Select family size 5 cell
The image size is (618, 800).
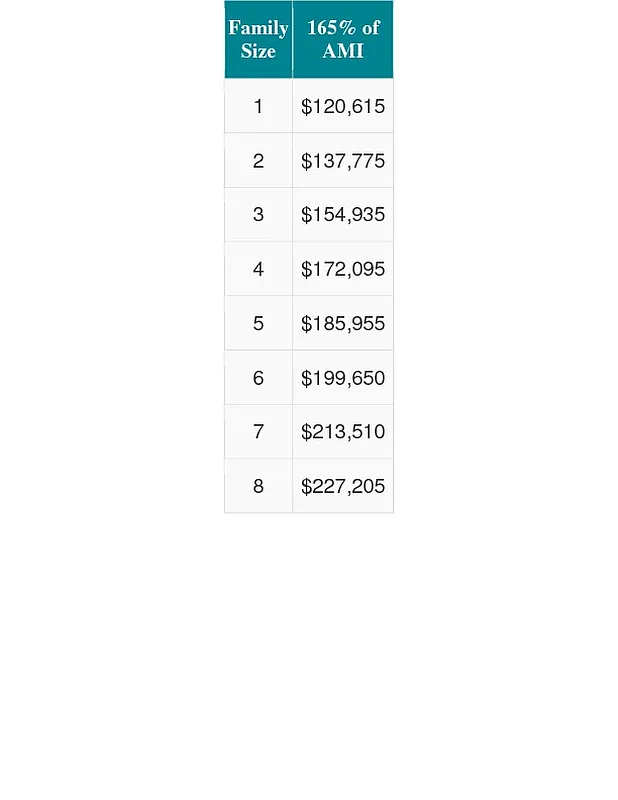[x=258, y=324]
